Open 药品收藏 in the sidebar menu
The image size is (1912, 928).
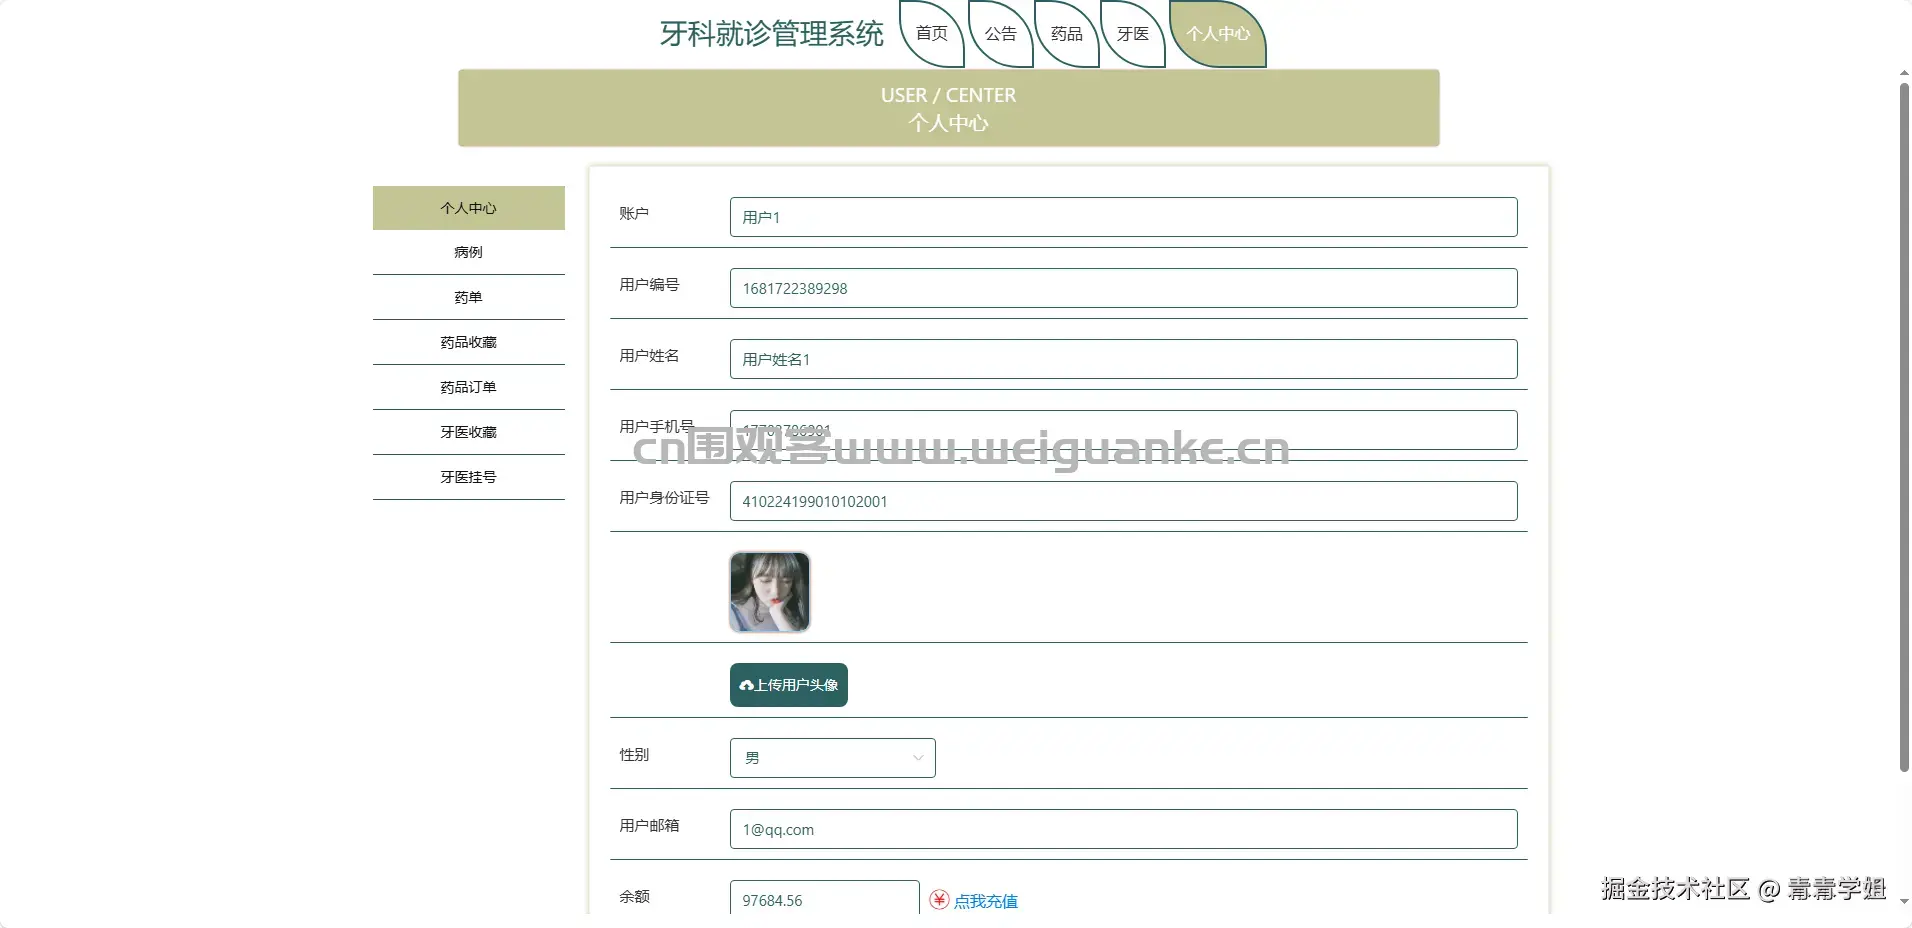(469, 342)
